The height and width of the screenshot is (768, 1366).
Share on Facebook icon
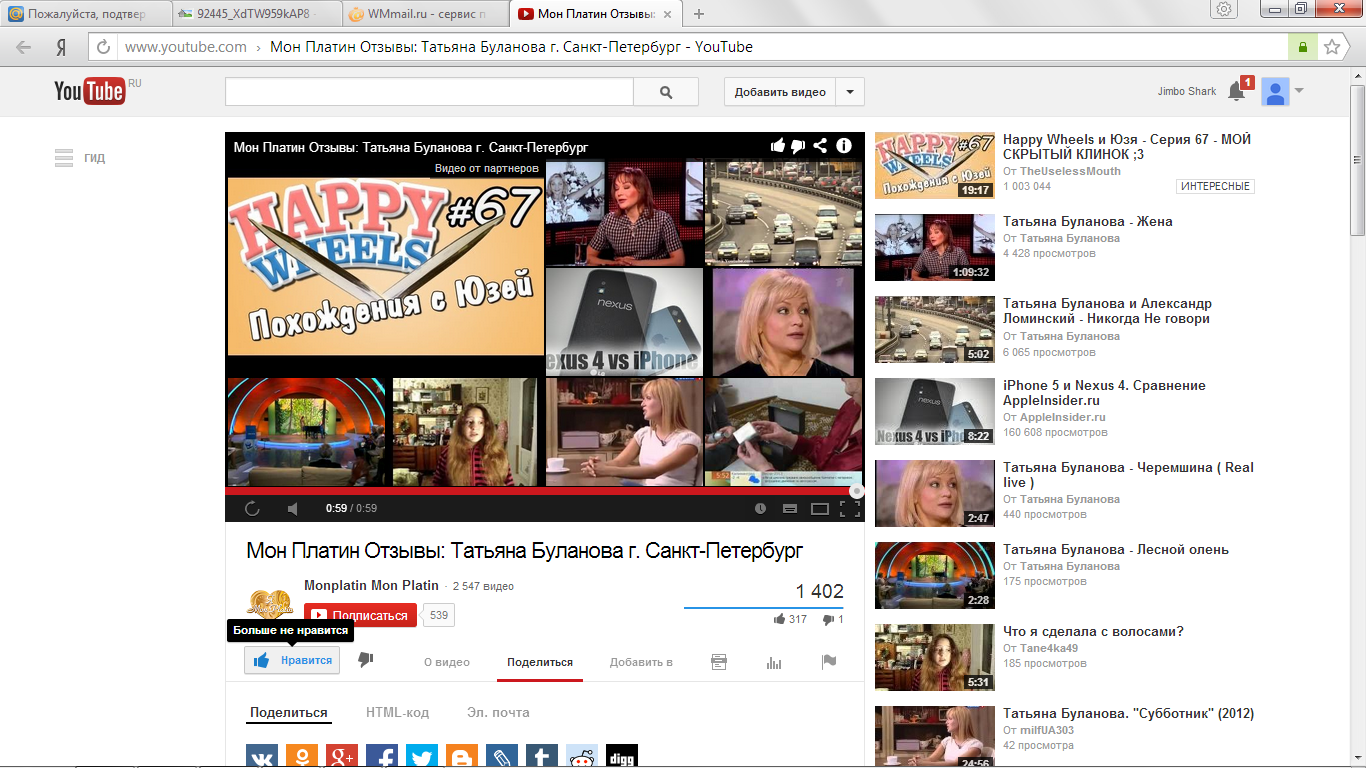coord(382,758)
